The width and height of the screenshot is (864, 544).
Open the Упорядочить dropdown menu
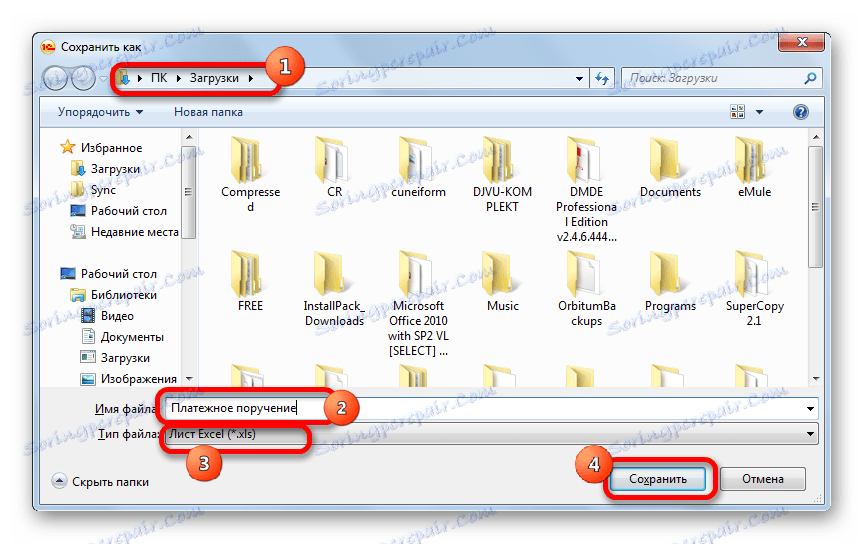point(100,112)
